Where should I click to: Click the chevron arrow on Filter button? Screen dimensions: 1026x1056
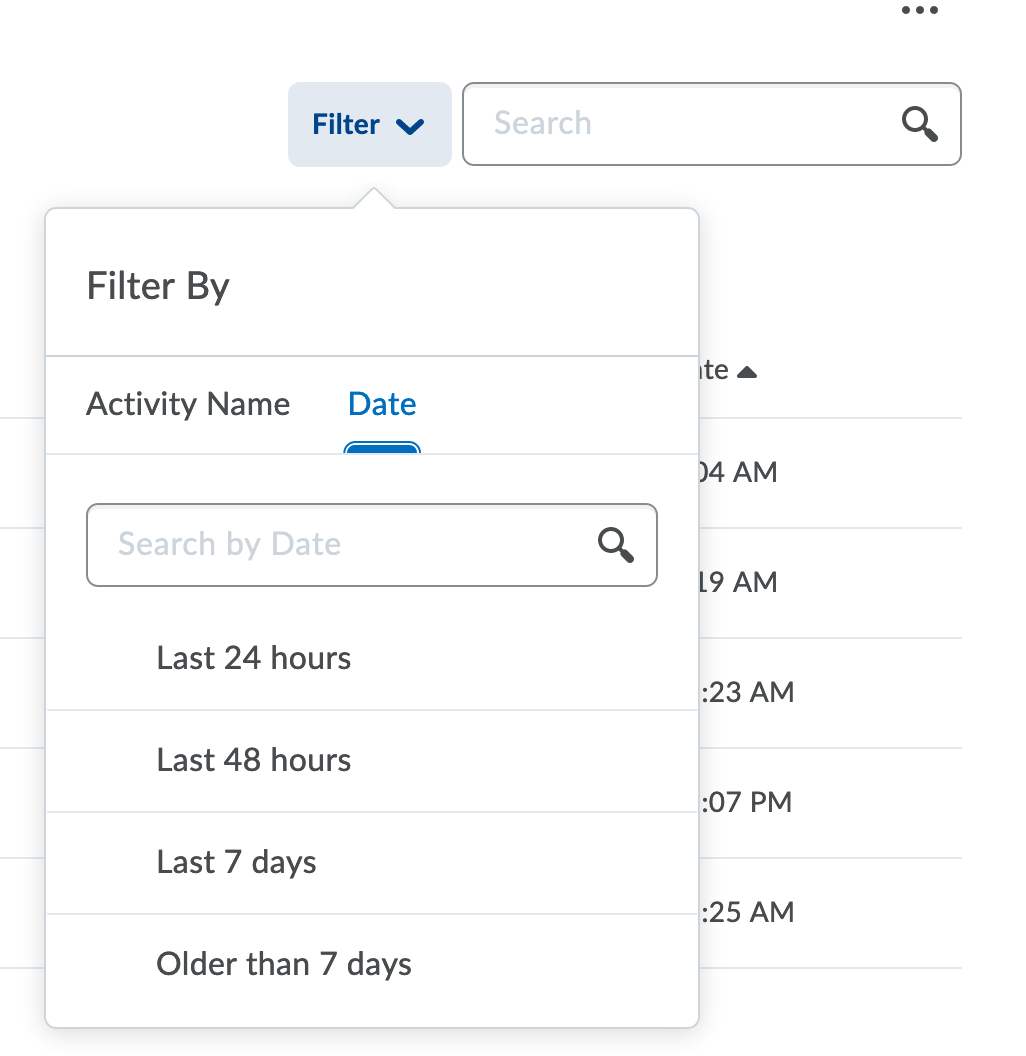[x=410, y=126]
